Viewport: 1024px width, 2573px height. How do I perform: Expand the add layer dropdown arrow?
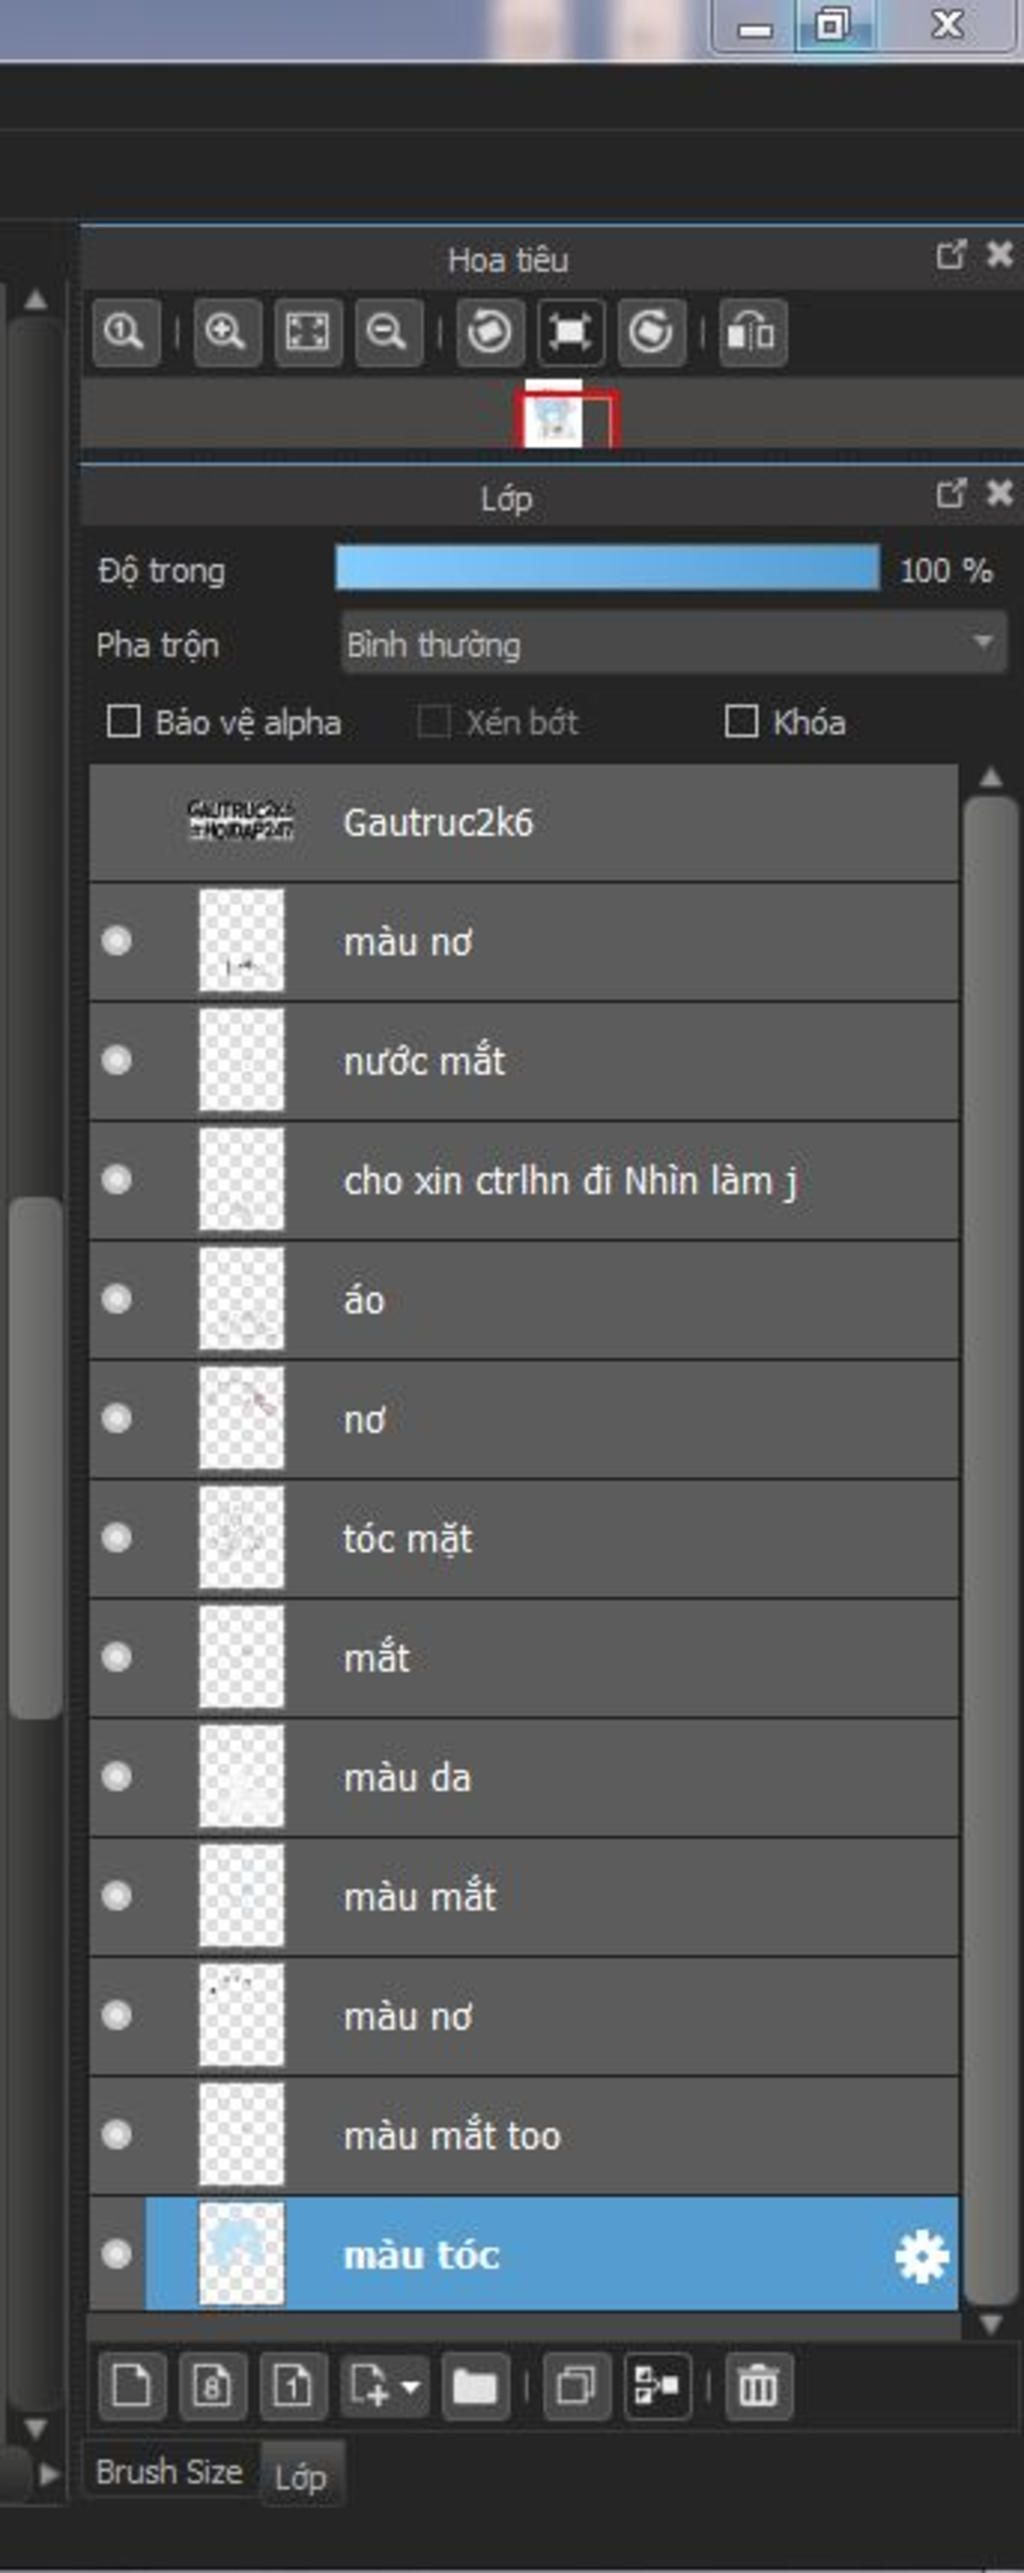click(410, 2387)
